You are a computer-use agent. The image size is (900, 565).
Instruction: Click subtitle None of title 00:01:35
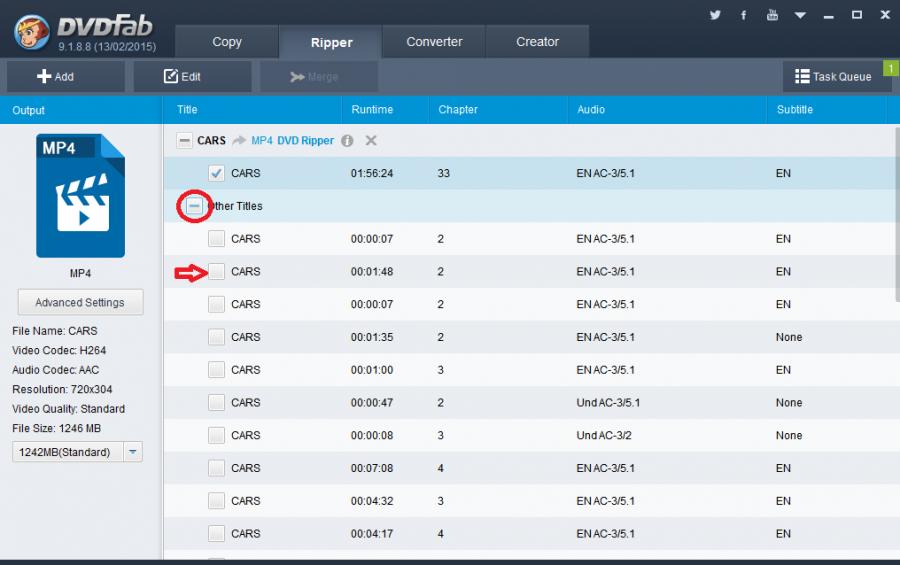[x=789, y=337]
